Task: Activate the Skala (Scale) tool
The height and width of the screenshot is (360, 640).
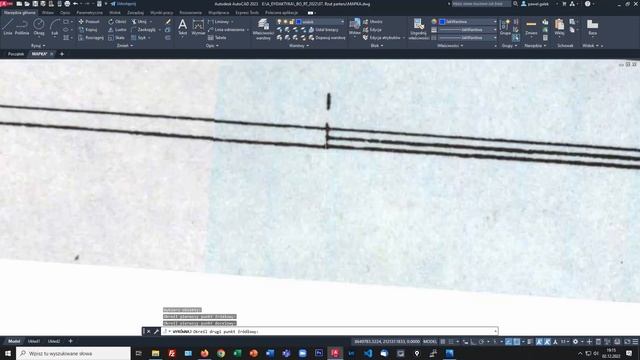Action: [x=116, y=38]
